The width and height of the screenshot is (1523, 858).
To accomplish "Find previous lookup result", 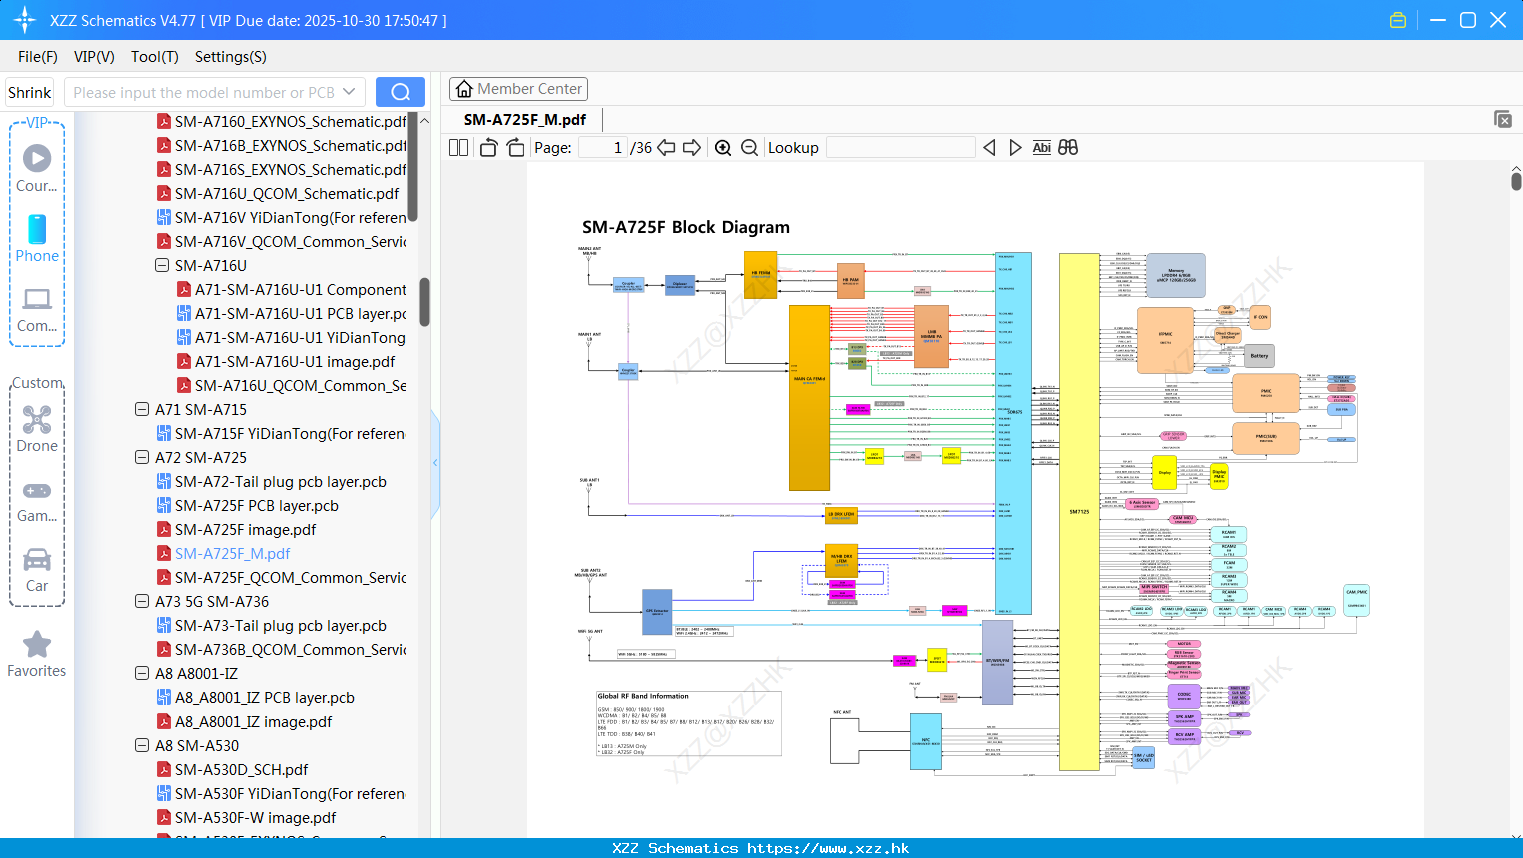I will 989,147.
